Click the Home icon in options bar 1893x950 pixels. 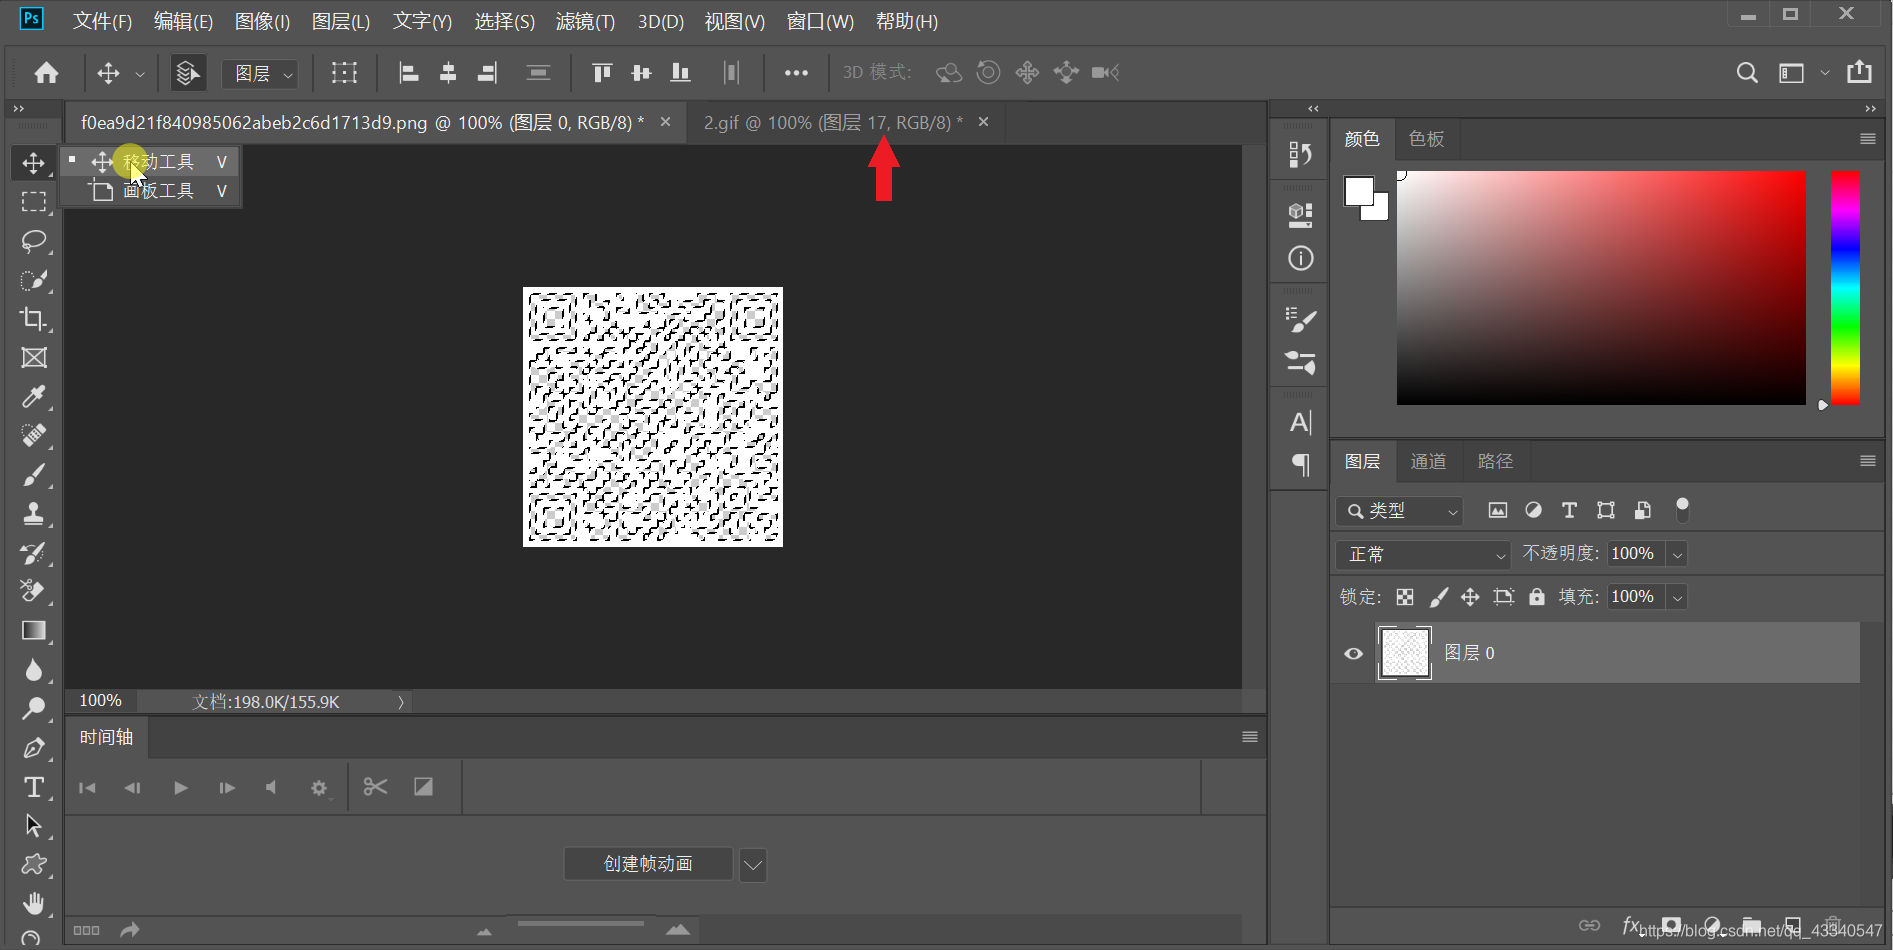click(46, 72)
